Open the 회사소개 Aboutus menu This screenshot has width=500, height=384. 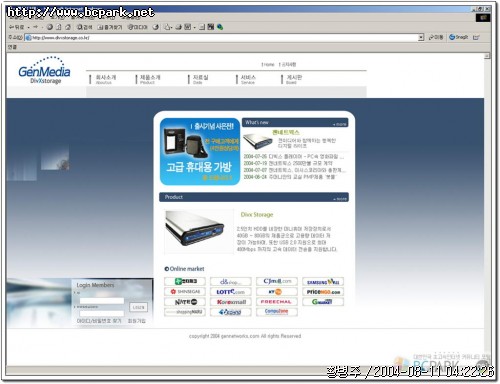(x=105, y=79)
